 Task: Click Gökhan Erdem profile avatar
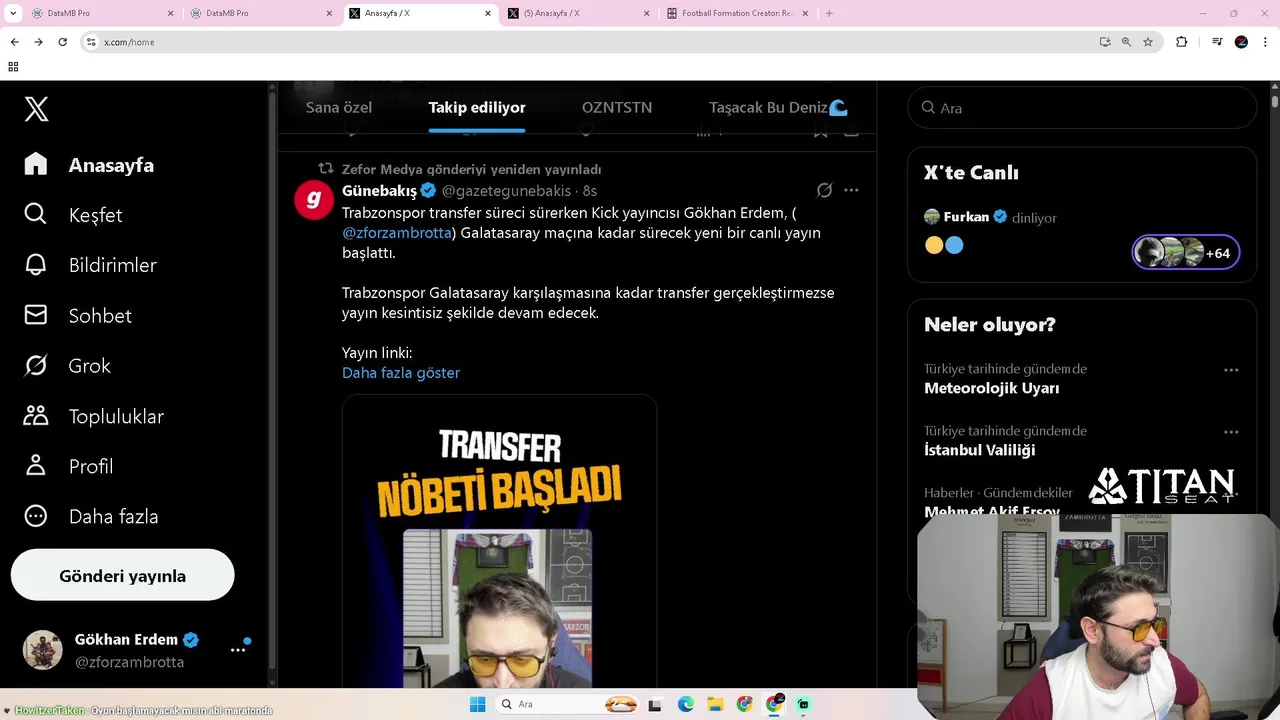[43, 650]
